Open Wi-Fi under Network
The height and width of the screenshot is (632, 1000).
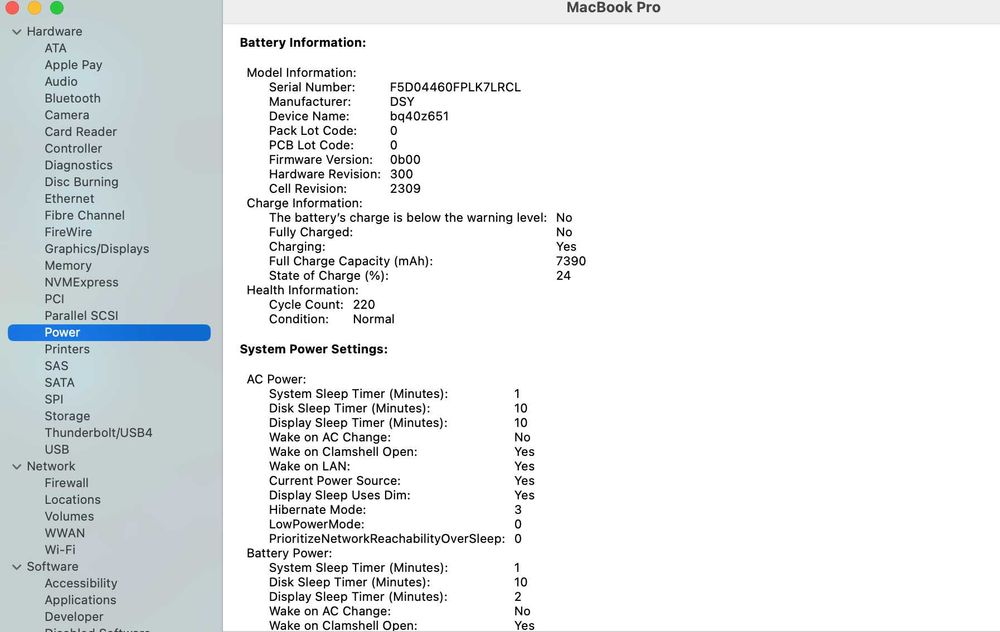point(60,549)
